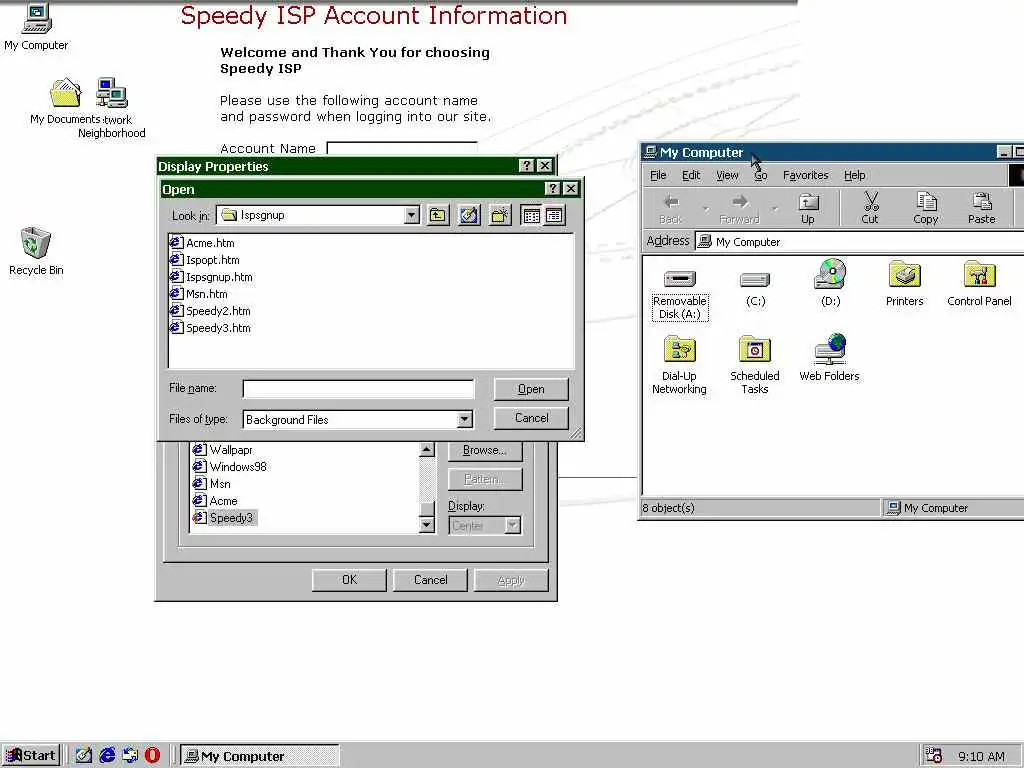The image size is (1024, 768).
Task: Click into the File name input field
Action: point(358,389)
